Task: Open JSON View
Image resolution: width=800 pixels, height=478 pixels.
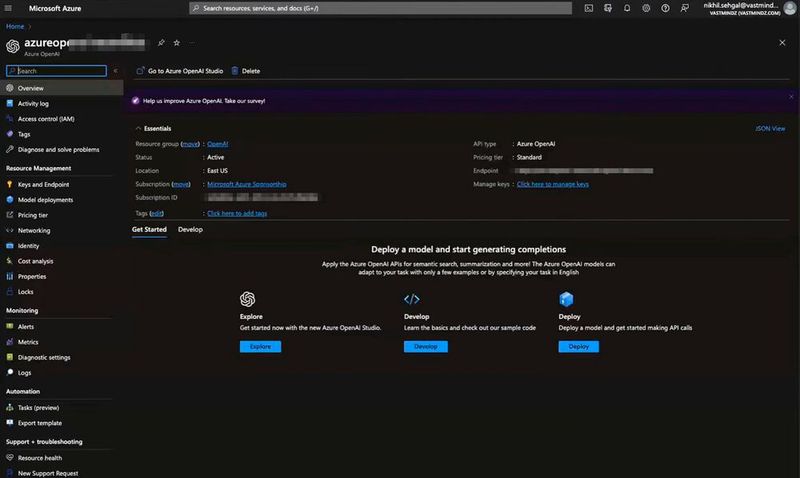Action: tap(770, 129)
